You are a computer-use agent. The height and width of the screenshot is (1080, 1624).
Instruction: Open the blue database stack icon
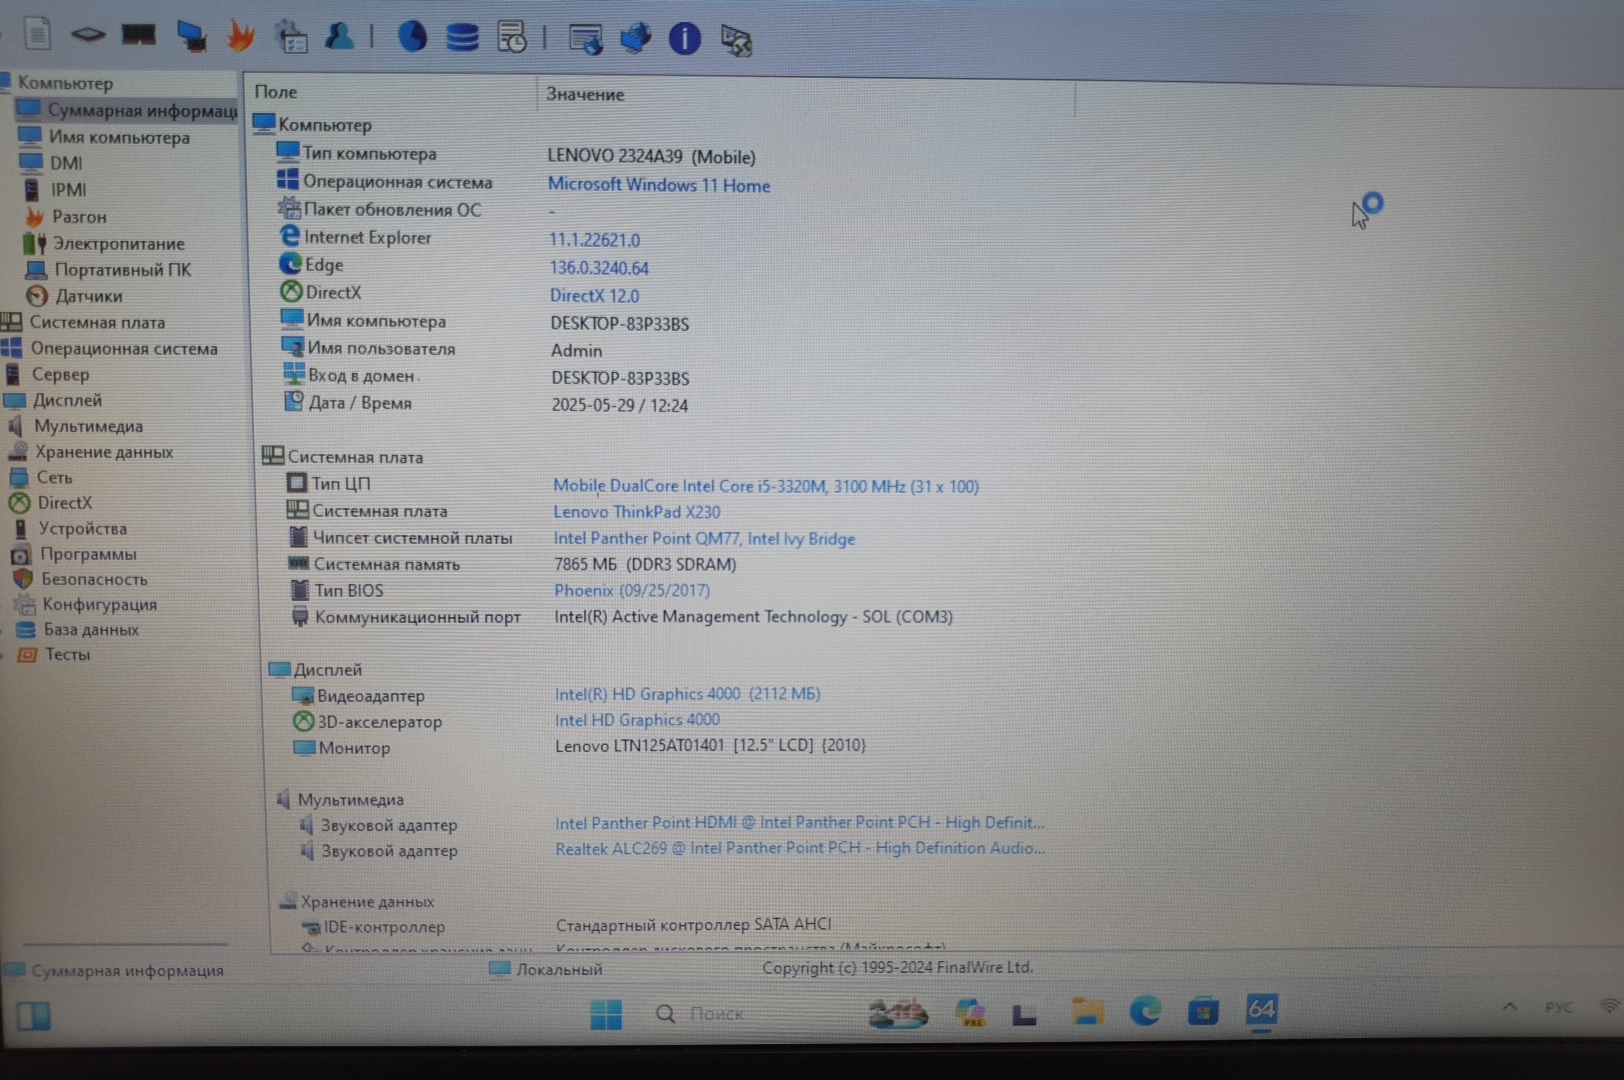(x=462, y=38)
